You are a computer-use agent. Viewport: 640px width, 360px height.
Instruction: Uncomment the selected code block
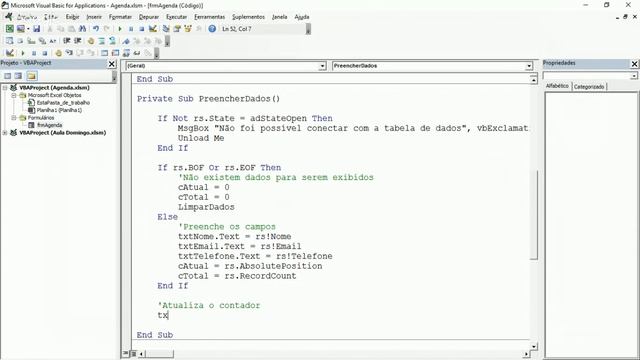112,41
